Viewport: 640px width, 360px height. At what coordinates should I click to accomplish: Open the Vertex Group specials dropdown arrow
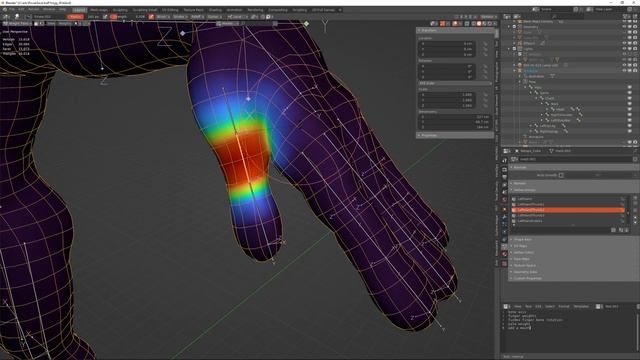click(x=635, y=210)
